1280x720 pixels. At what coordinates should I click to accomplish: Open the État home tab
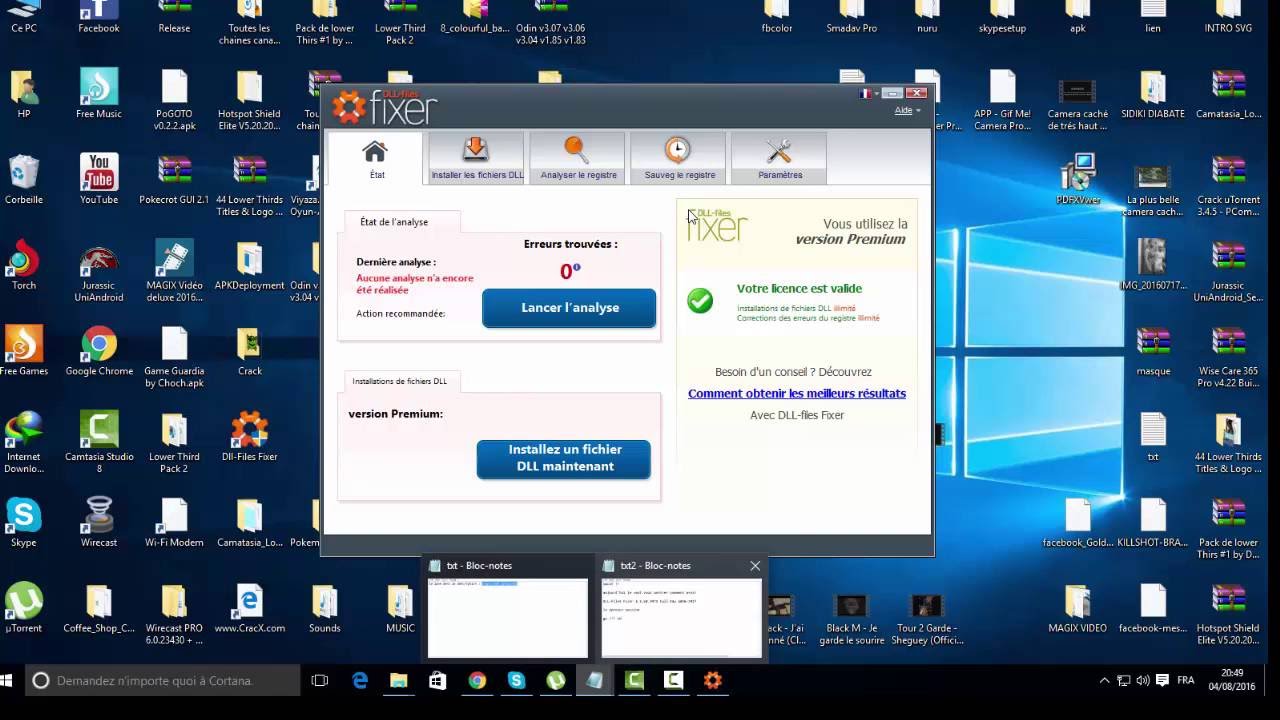pyautogui.click(x=376, y=158)
